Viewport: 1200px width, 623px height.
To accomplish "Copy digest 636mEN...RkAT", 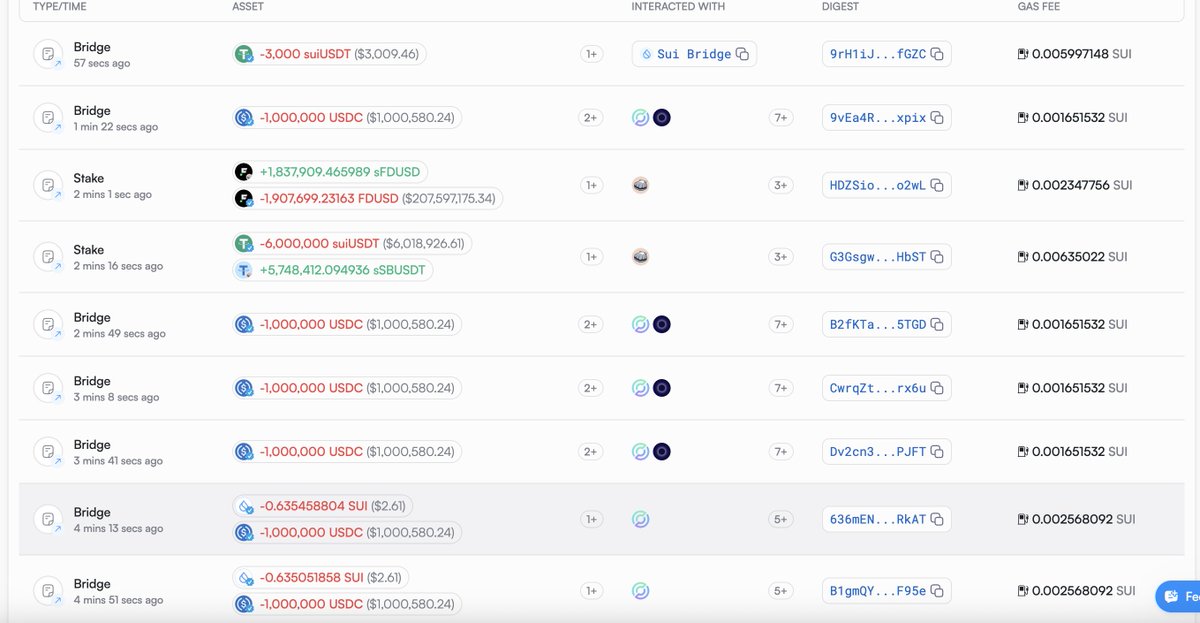I will coord(937,519).
